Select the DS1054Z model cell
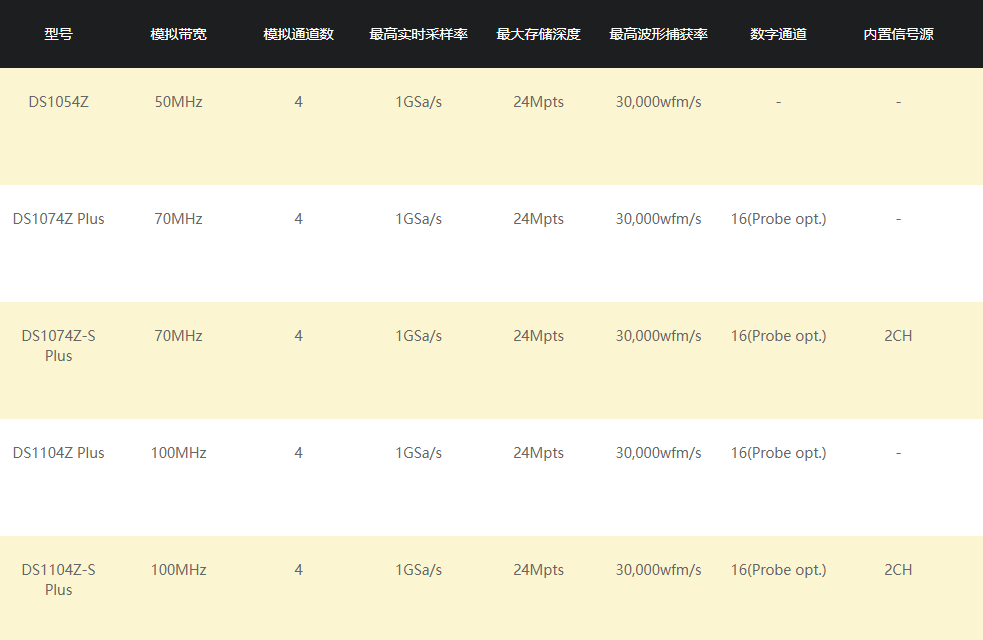Screen dimensions: 983x640 click(58, 102)
